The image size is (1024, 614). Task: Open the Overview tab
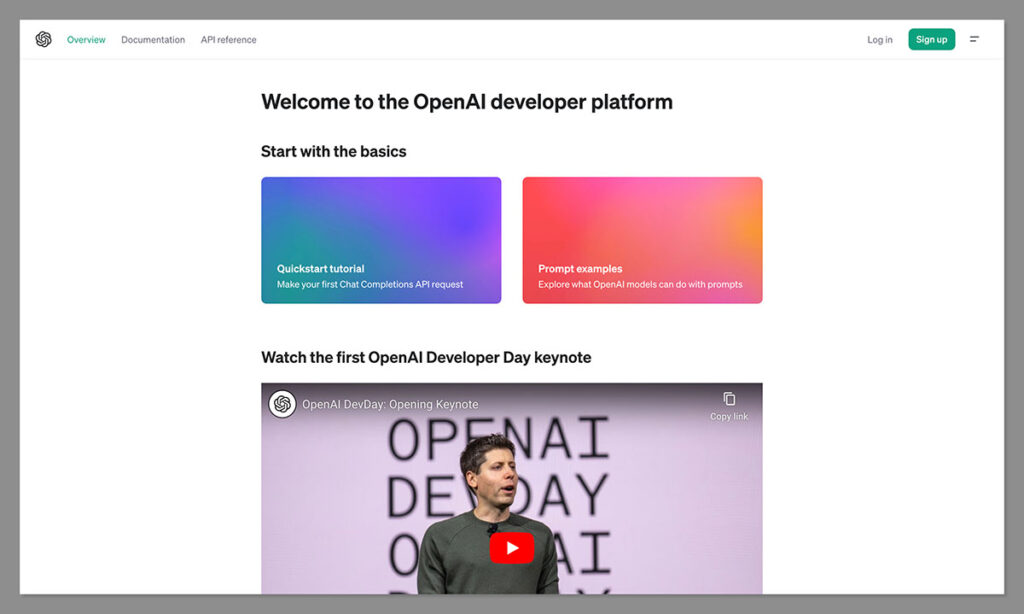click(x=86, y=40)
